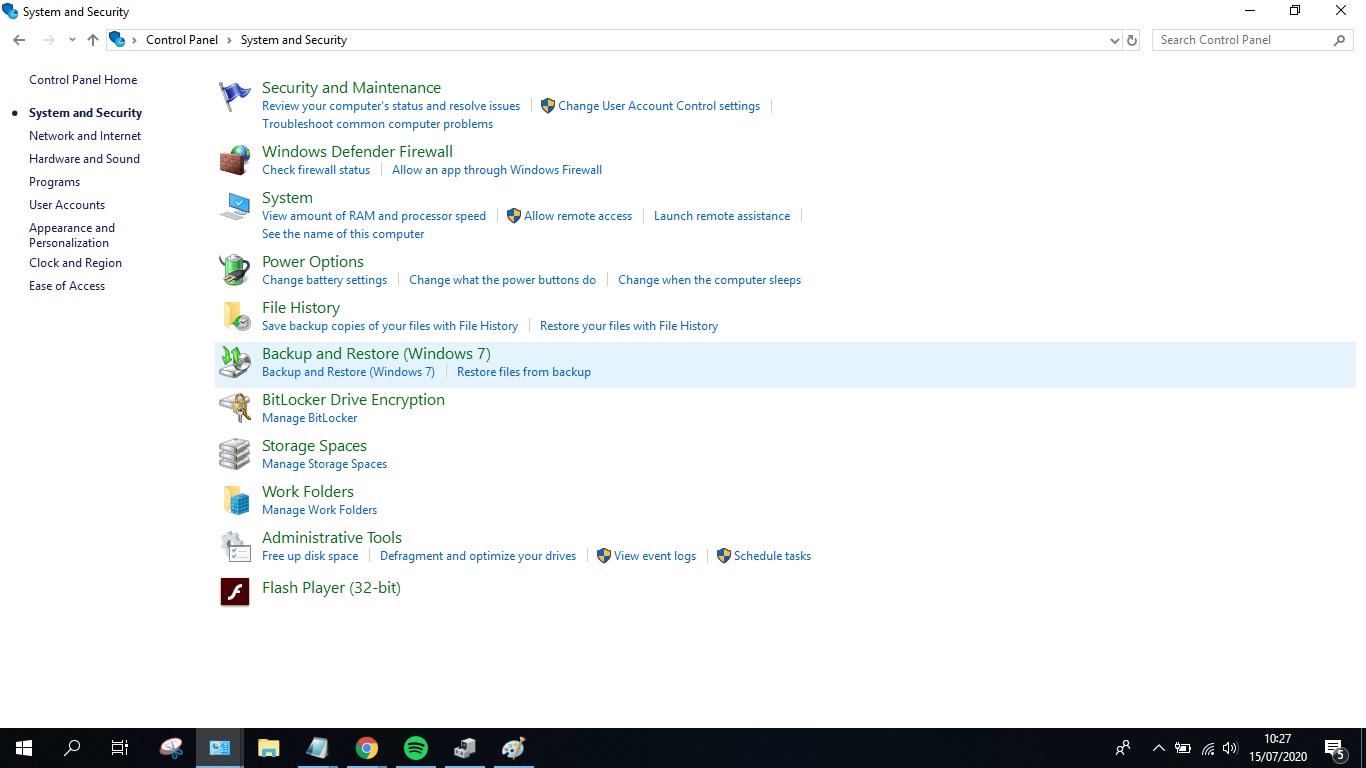Image resolution: width=1366 pixels, height=768 pixels.
Task: Select Programs in sidebar
Action: pyautogui.click(x=54, y=182)
